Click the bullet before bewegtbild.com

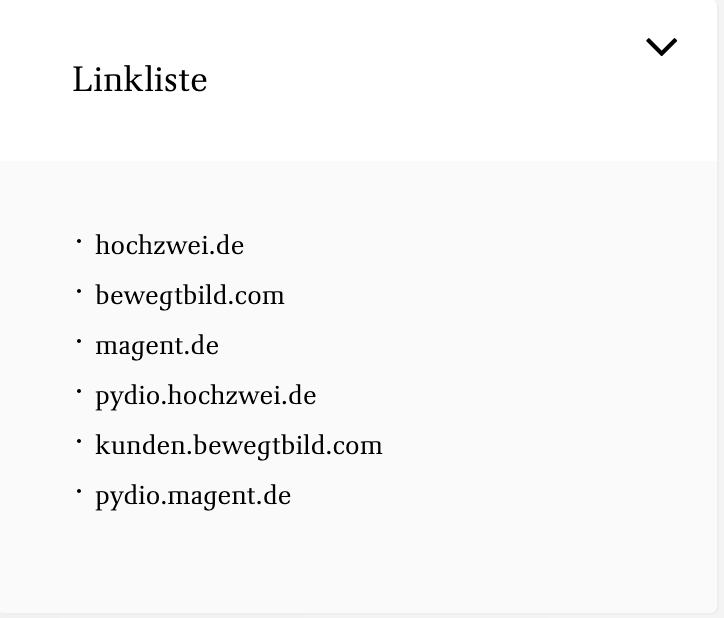pos(79,292)
